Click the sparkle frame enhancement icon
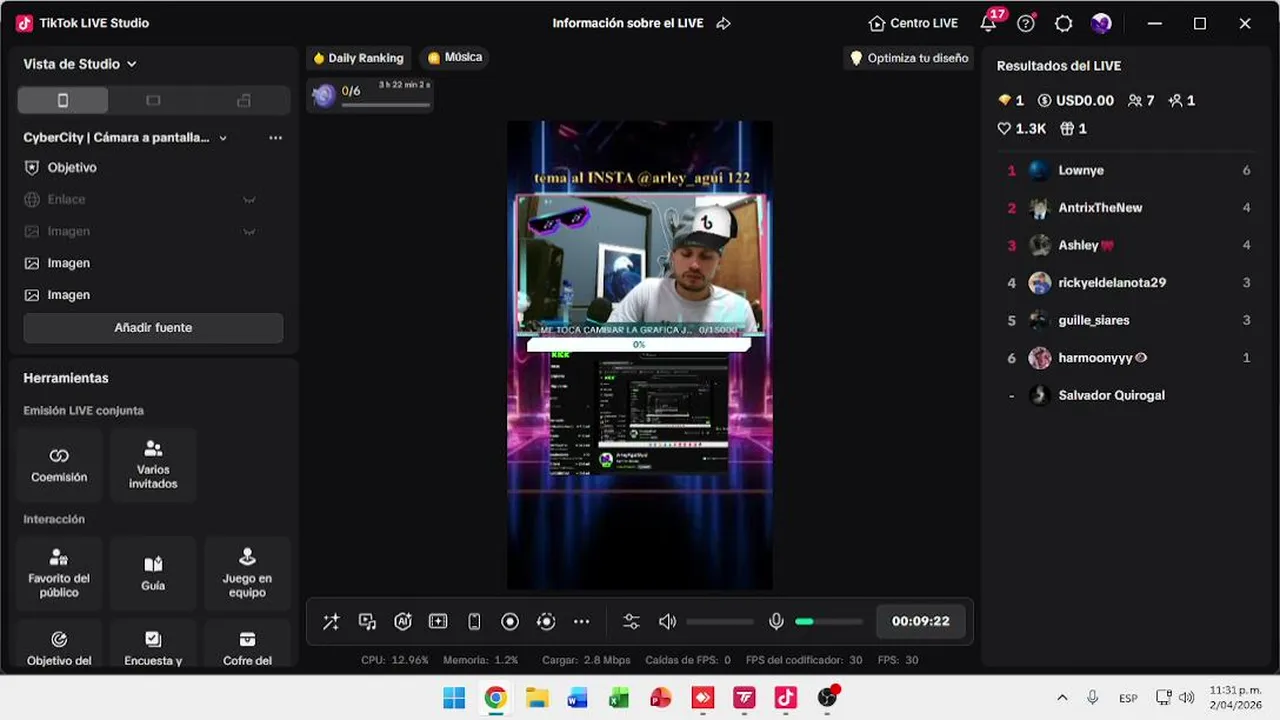This screenshot has height=720, width=1280. (x=438, y=622)
